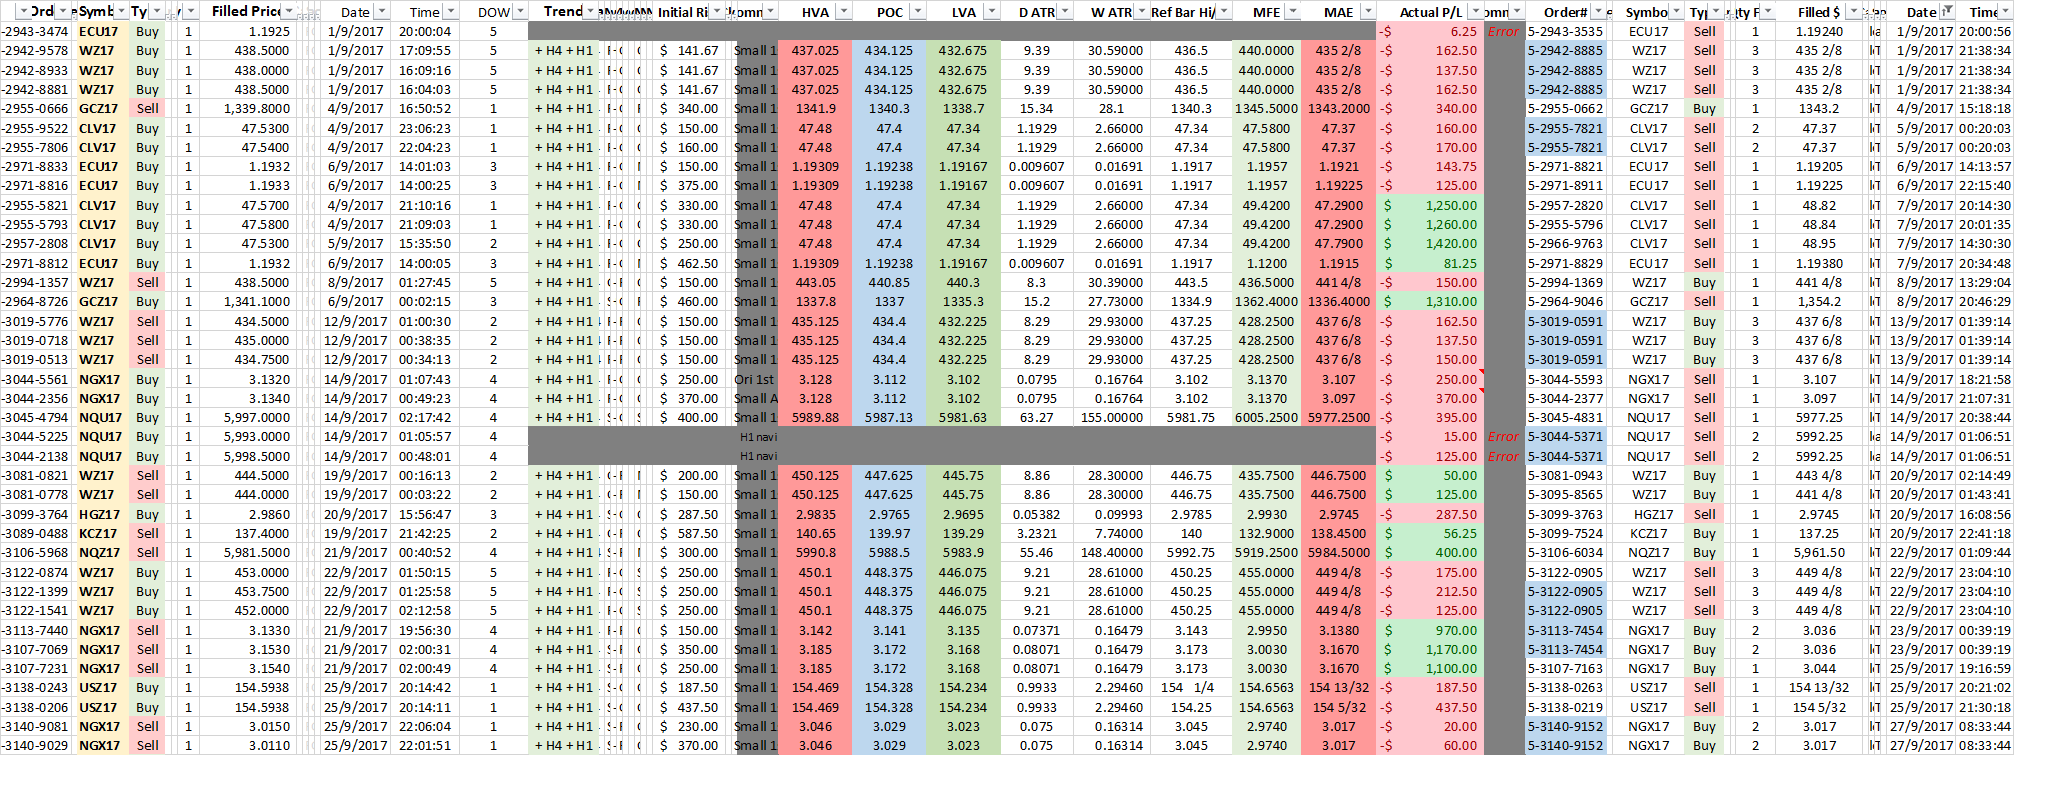Open the Filled $ column filter dropdown
Screen dimensions: 2053x807
(x=1852, y=11)
